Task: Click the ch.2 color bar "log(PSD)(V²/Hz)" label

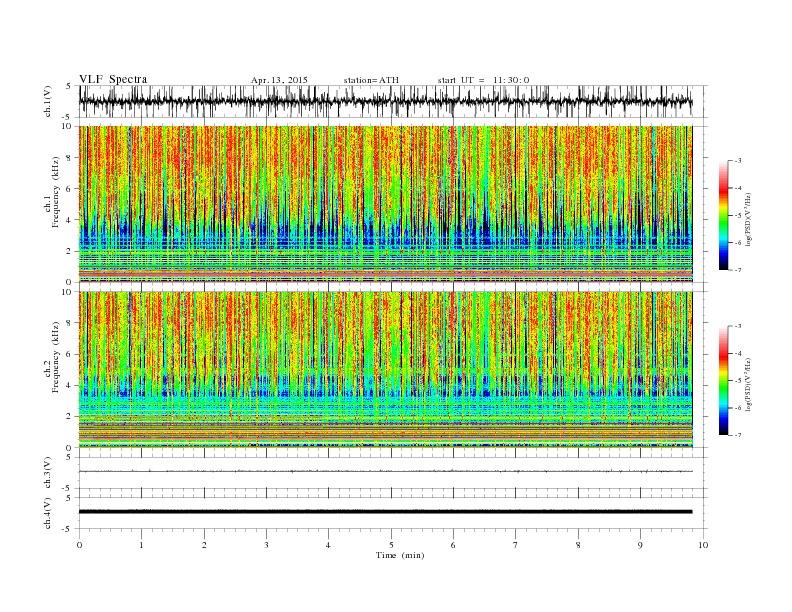Action: point(748,384)
